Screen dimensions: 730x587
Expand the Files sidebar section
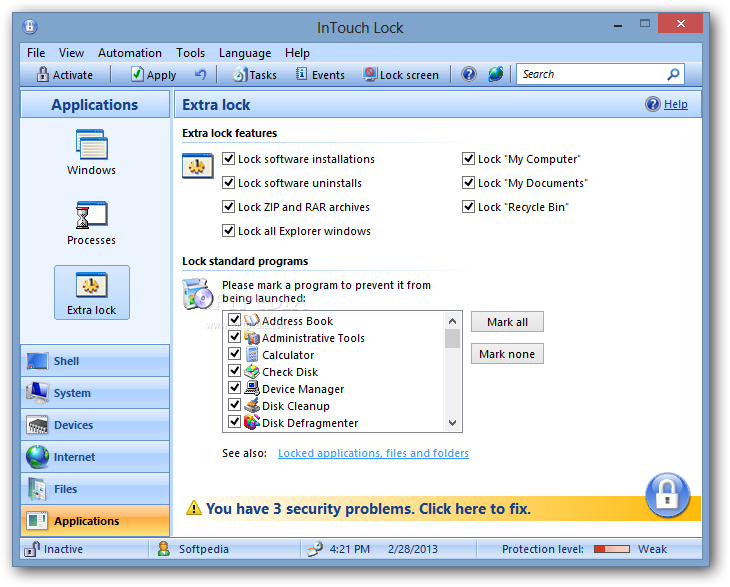95,489
